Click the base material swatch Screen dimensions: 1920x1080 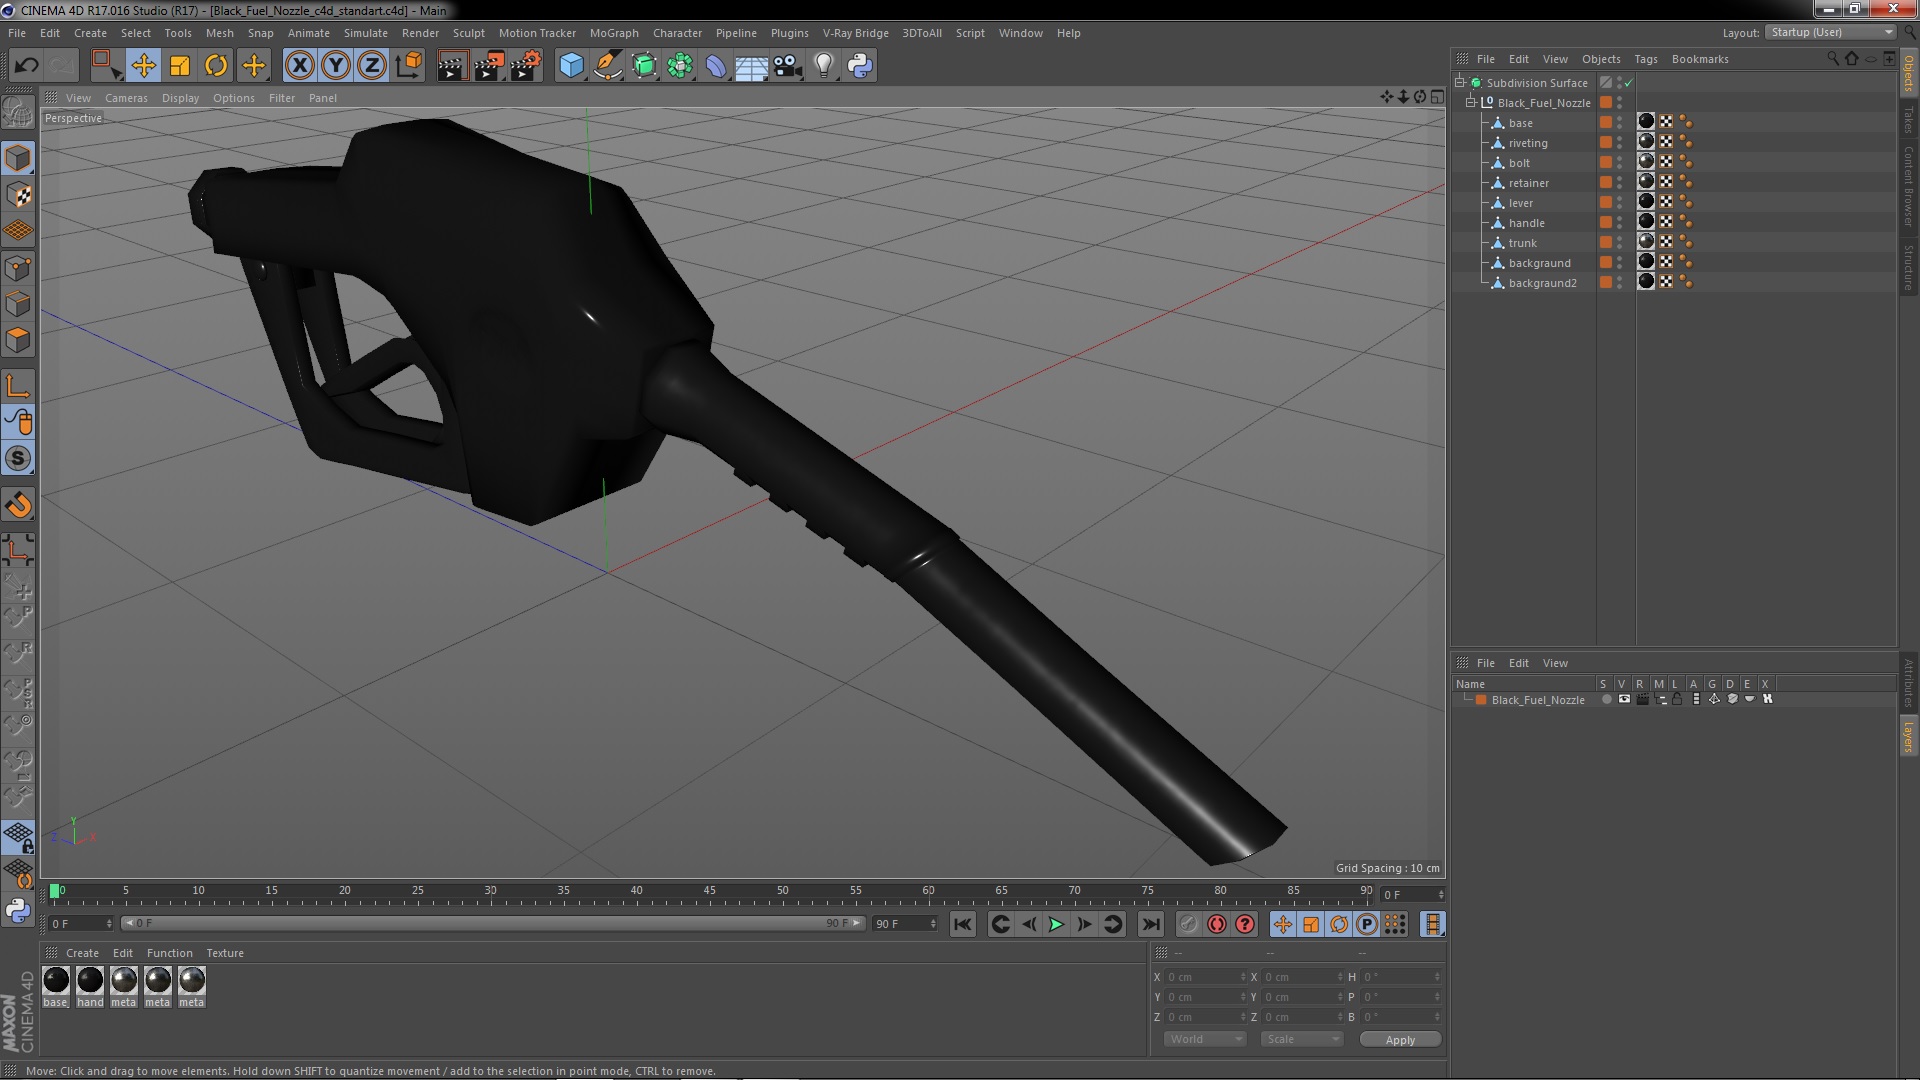pos(56,981)
